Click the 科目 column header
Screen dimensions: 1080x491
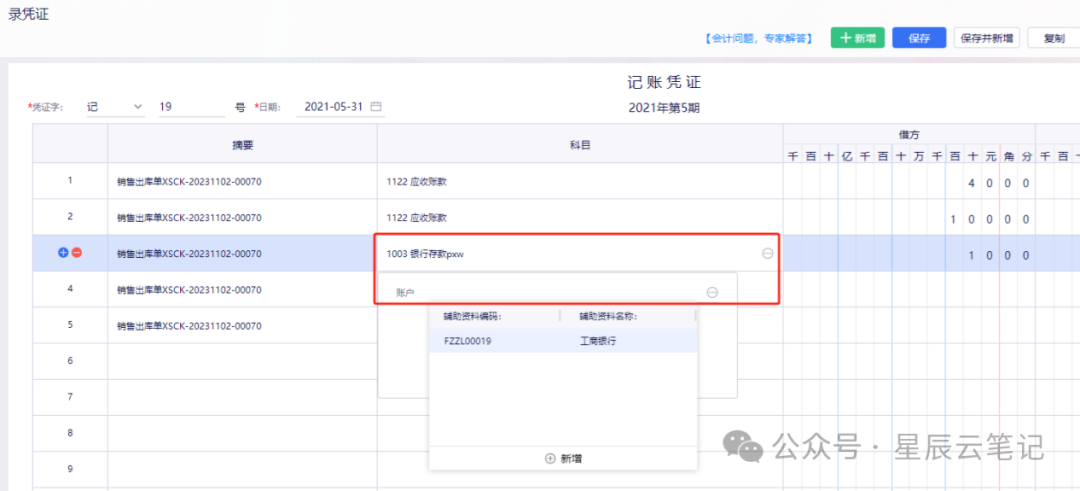[580, 145]
